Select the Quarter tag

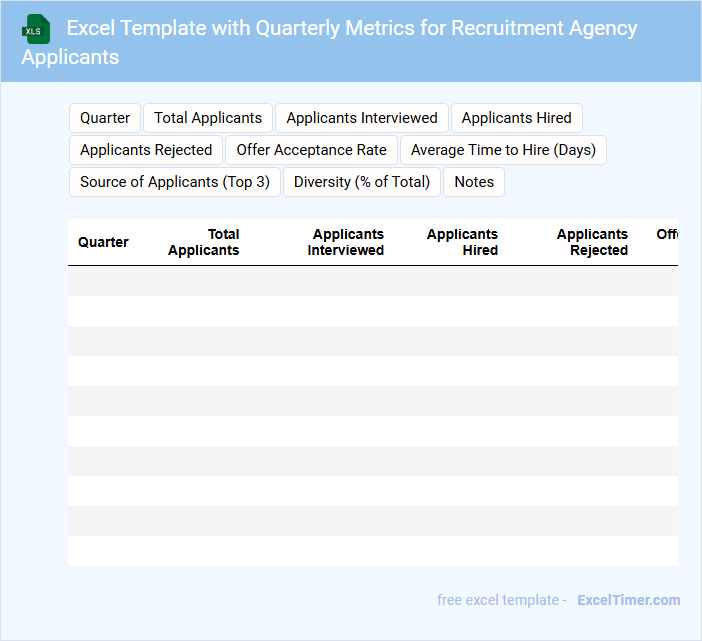(105, 118)
